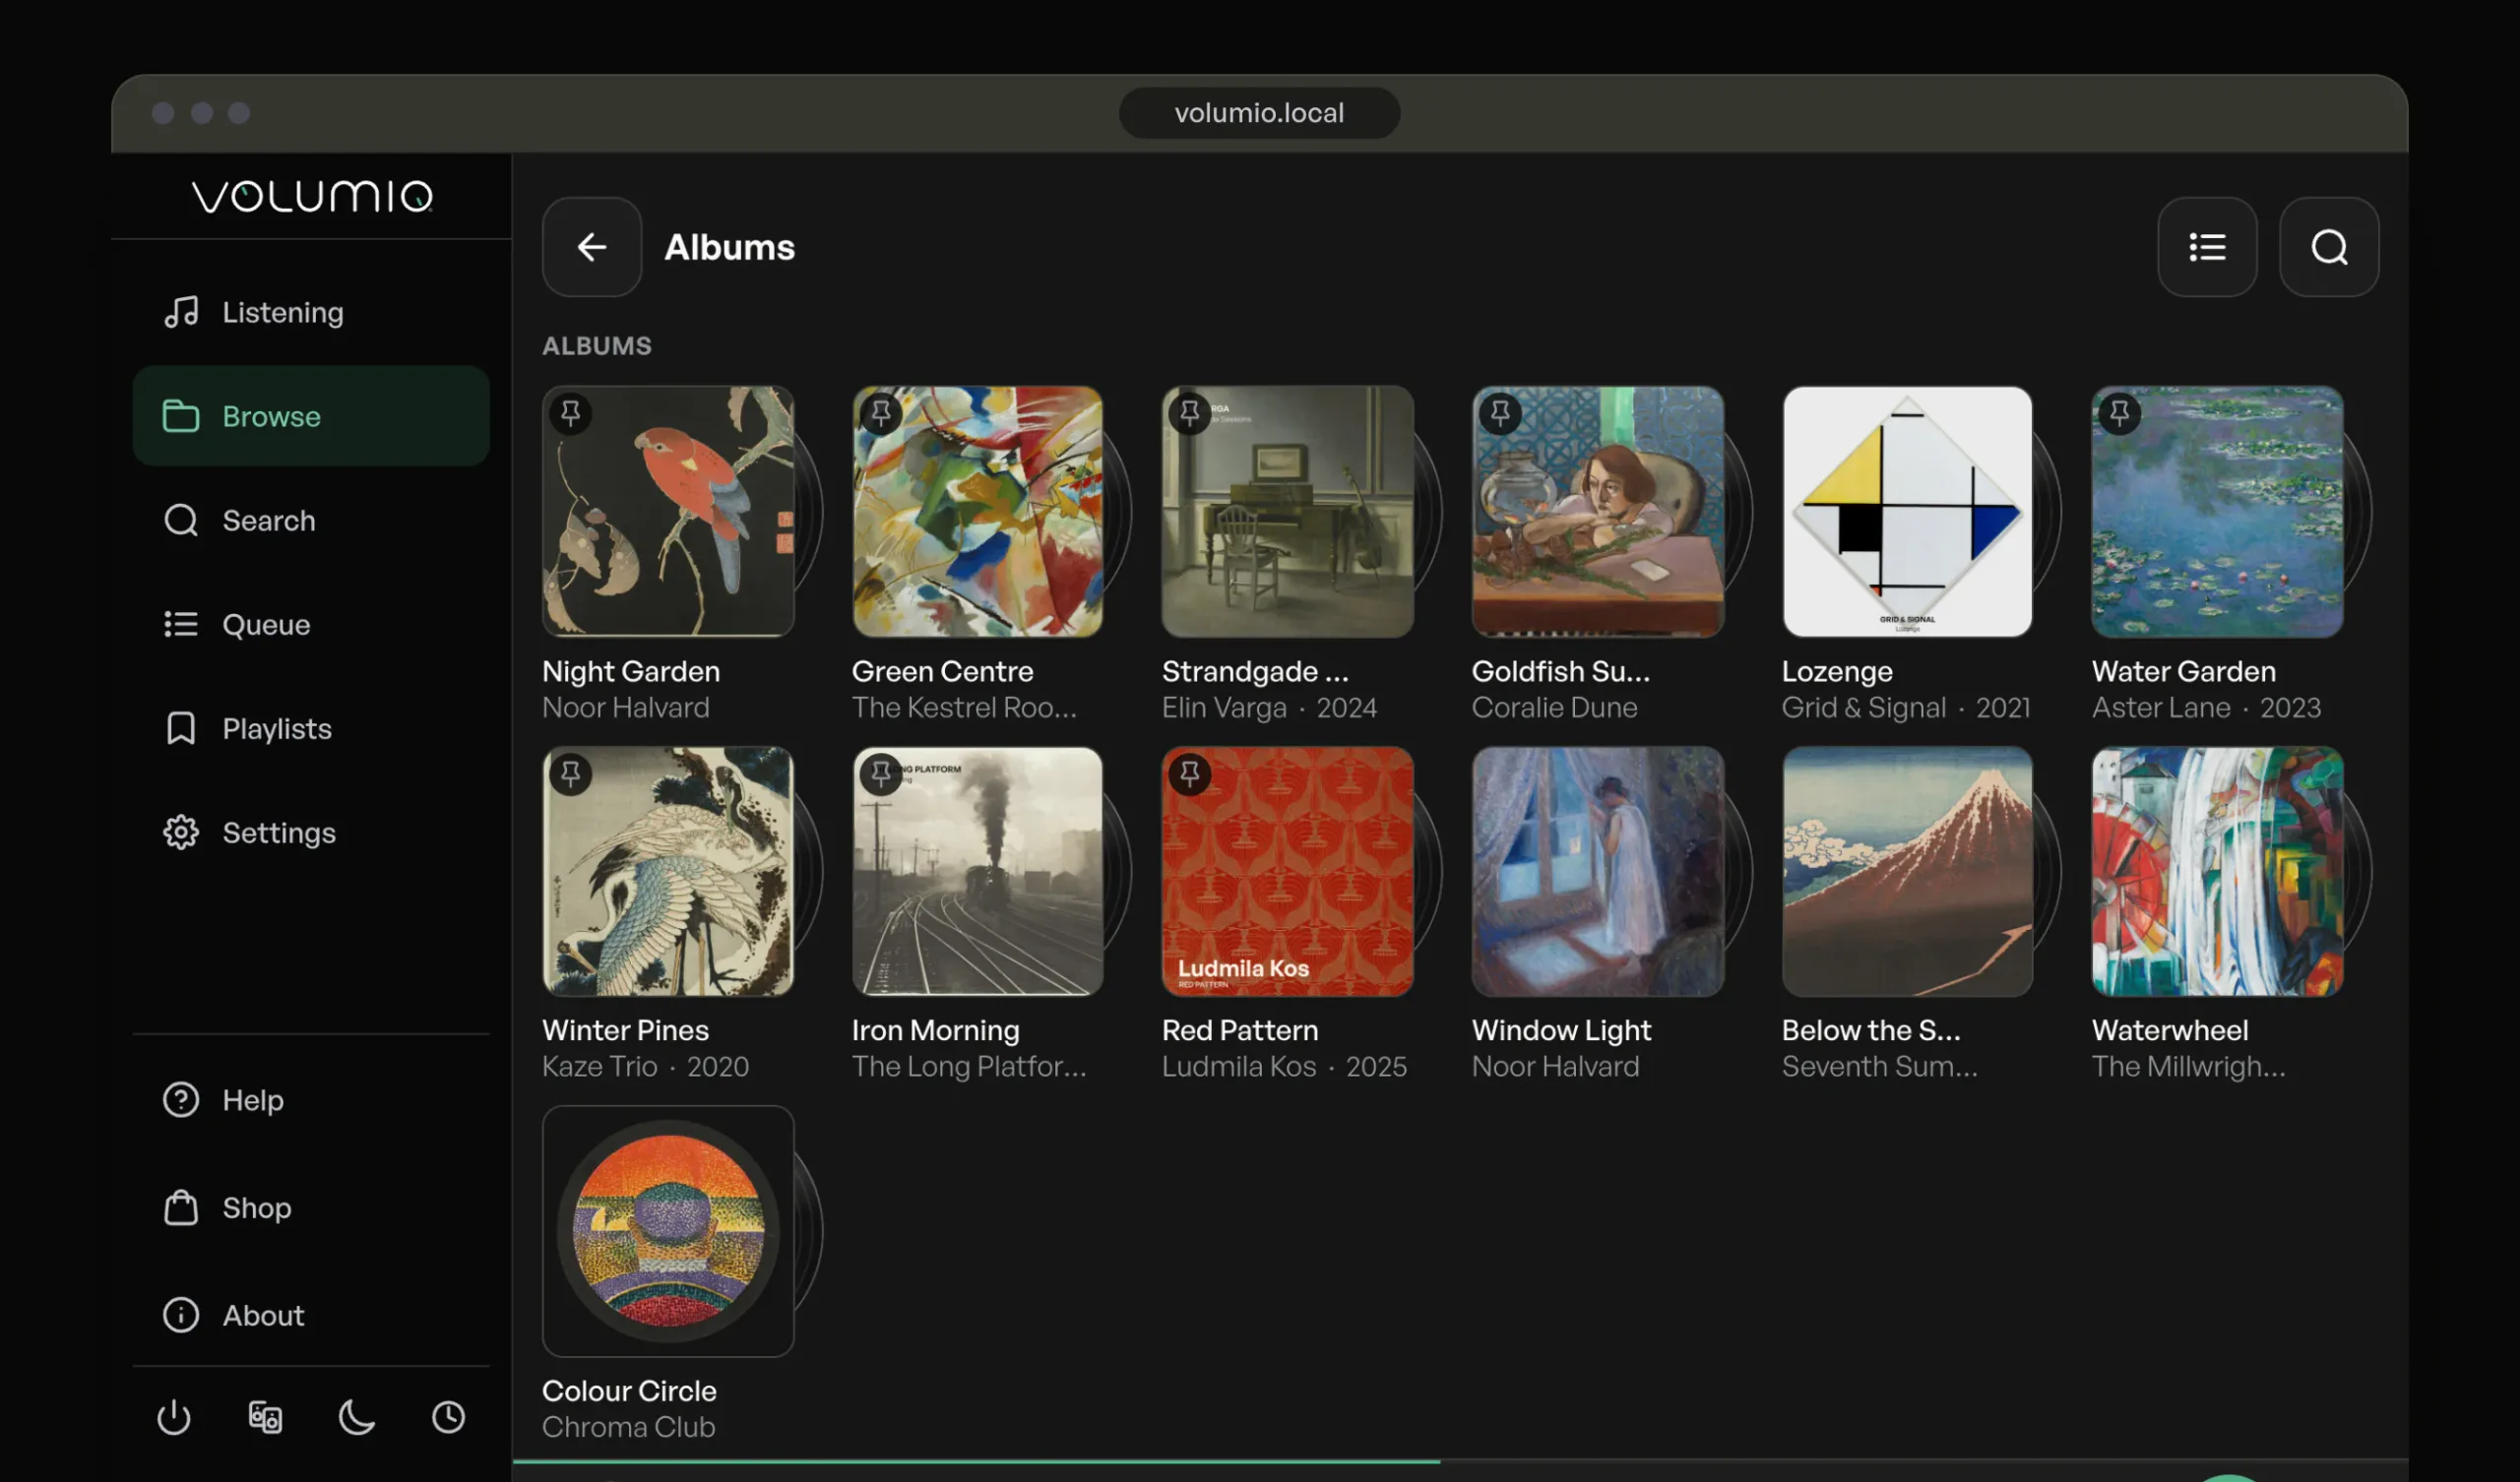Click the Waterwheel title text
The image size is (2520, 1482).
click(2170, 1030)
